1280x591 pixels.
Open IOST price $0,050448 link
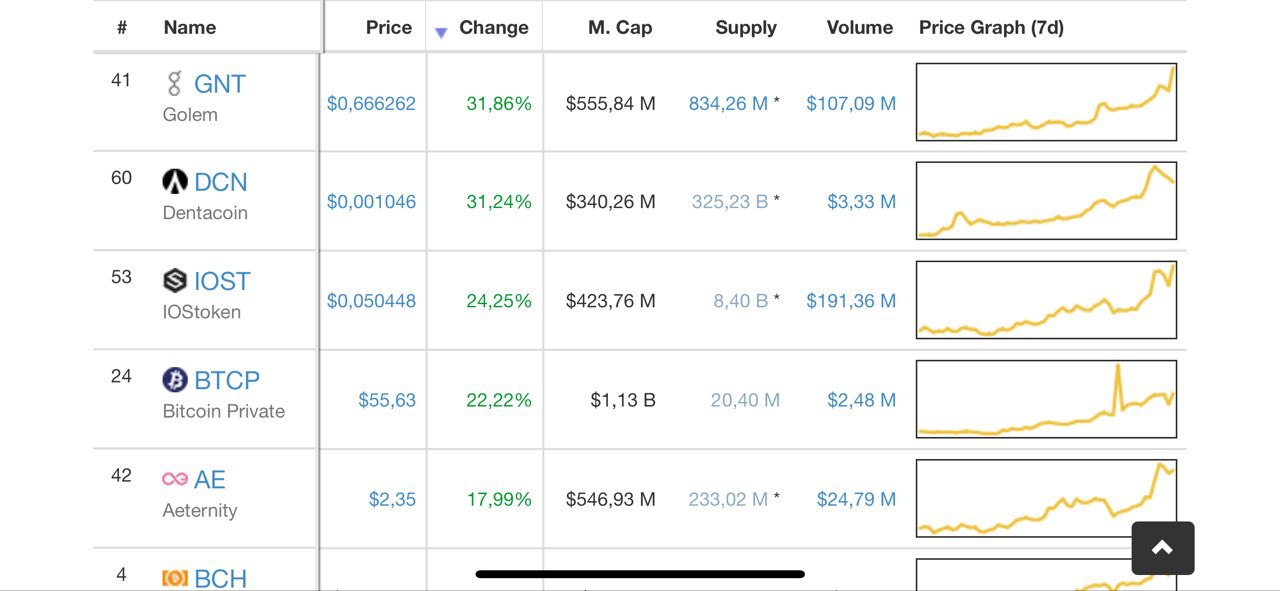[x=371, y=301]
